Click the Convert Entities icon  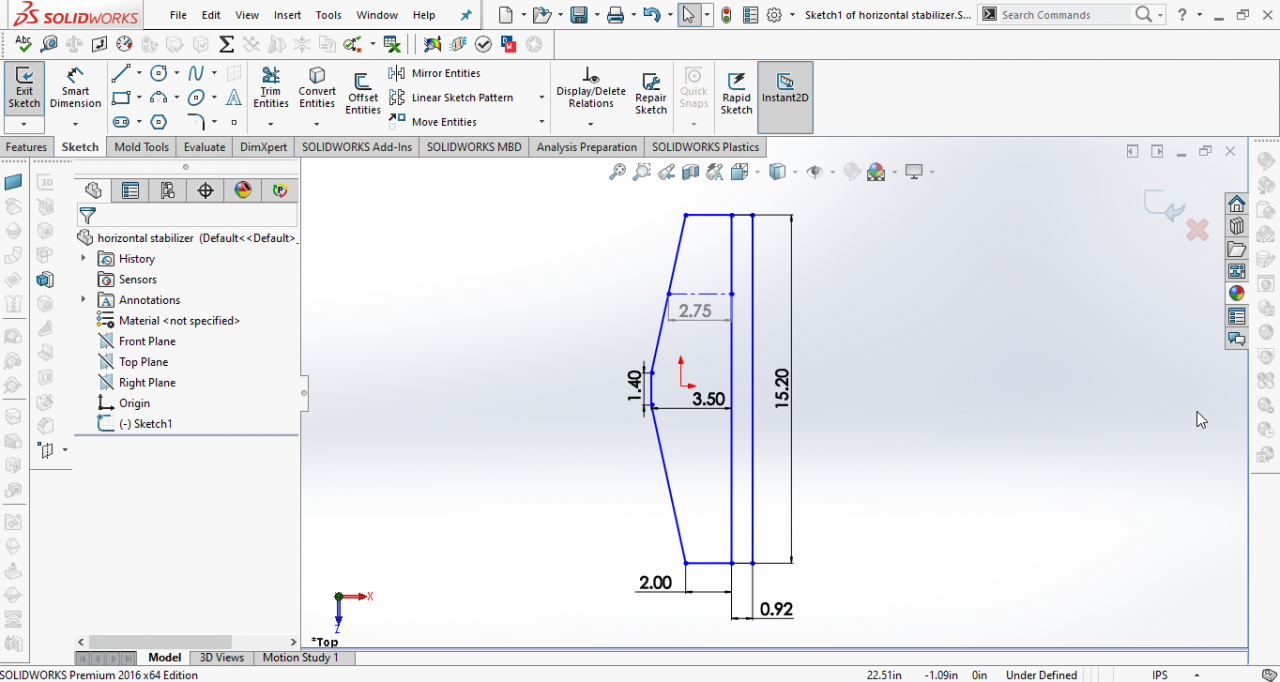click(x=317, y=89)
